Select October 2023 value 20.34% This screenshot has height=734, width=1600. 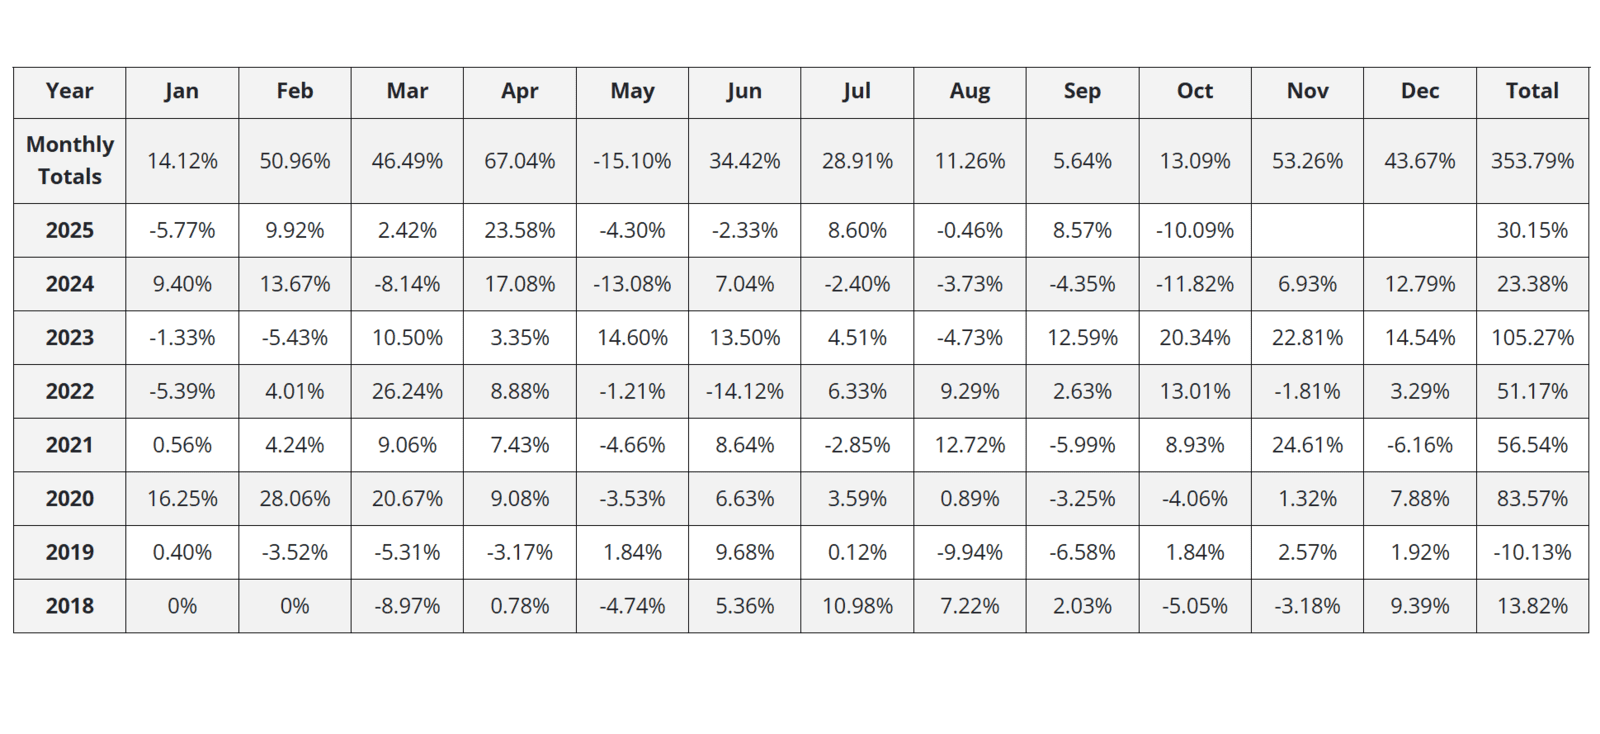1194,338
